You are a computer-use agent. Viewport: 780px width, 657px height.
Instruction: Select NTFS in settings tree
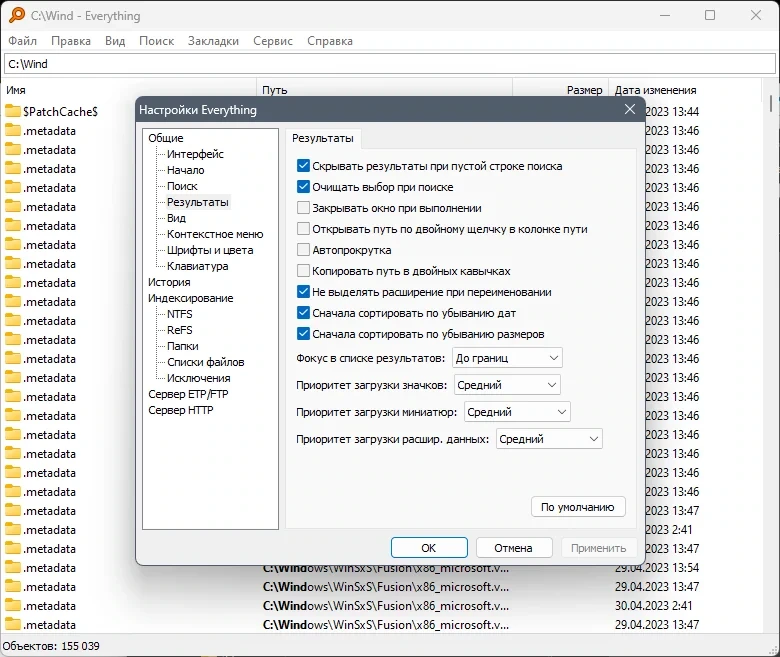point(180,314)
